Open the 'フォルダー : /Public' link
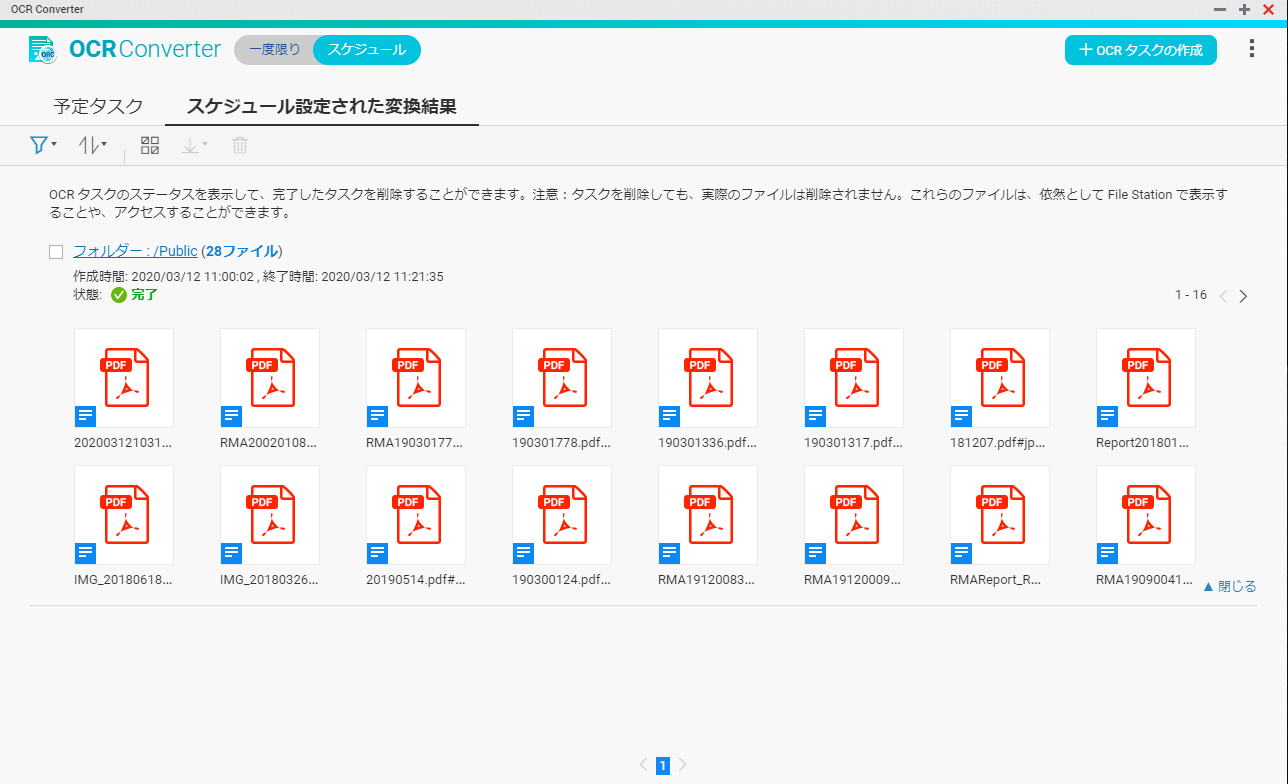The image size is (1288, 784). [x=135, y=251]
